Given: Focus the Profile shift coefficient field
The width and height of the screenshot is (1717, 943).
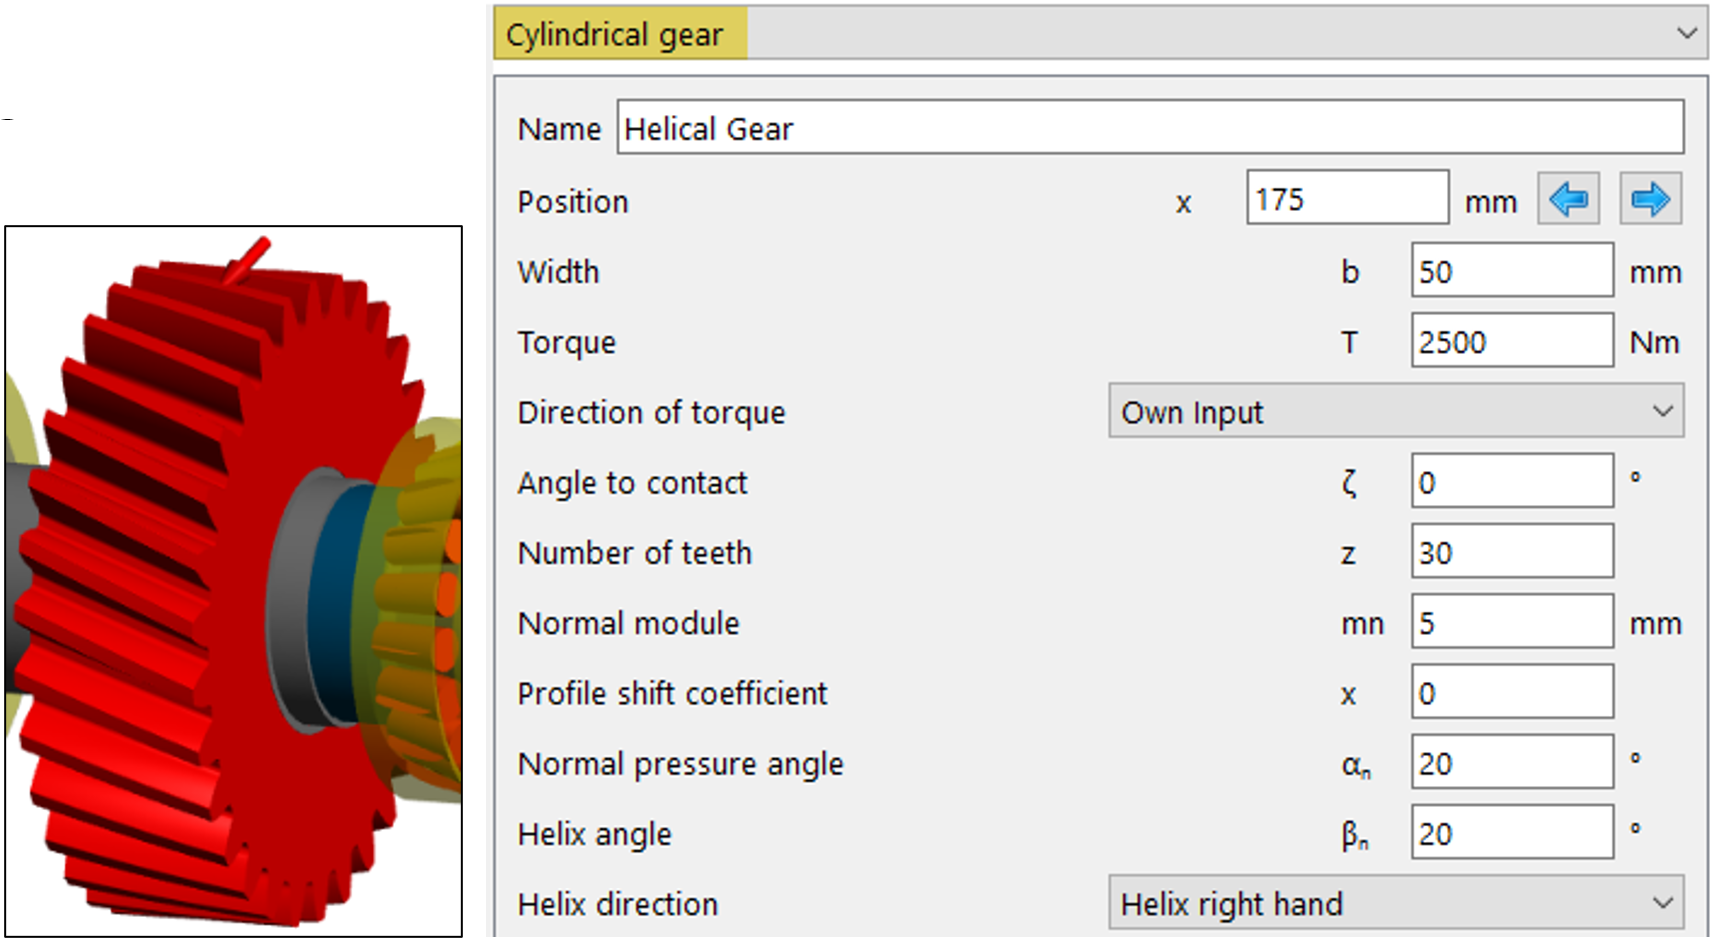Looking at the screenshot, I should pyautogui.click(x=1511, y=692).
